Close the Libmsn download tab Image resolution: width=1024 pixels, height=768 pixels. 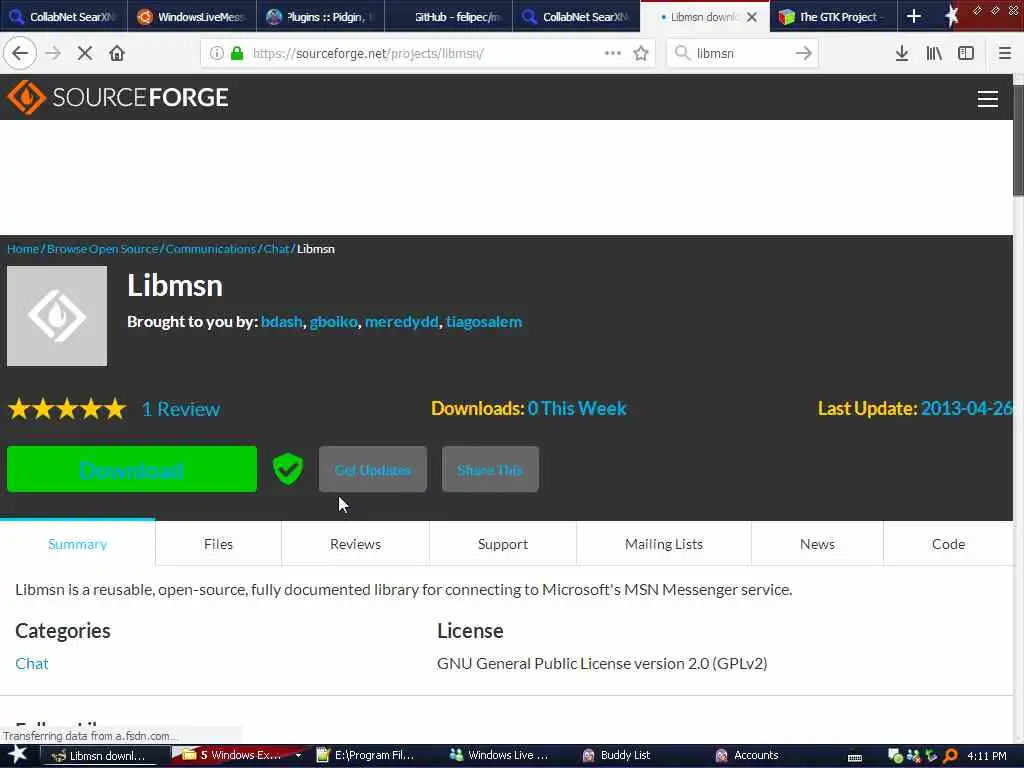coord(752,17)
